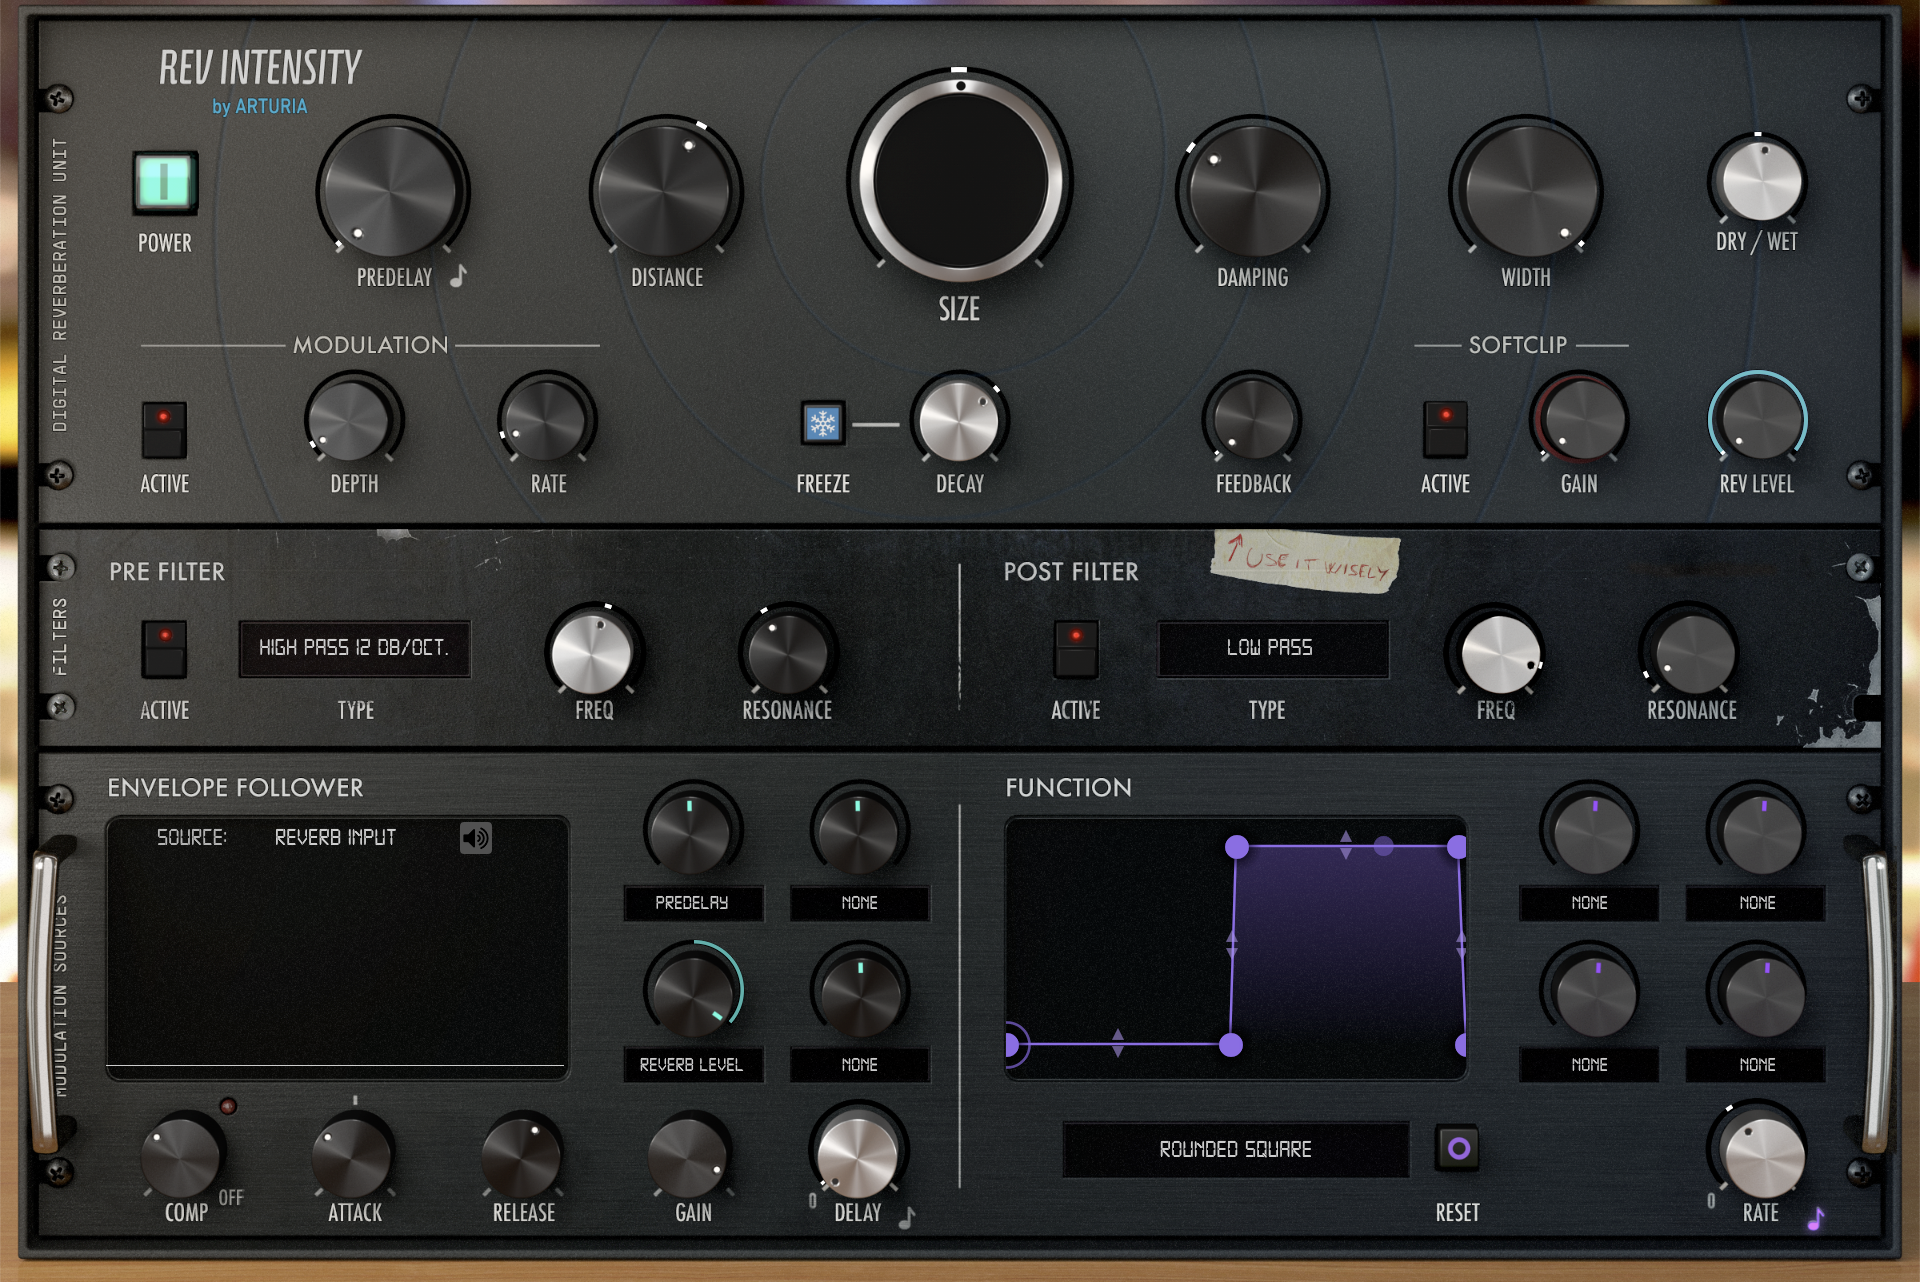Open the Pre Filter type selector

tap(354, 648)
